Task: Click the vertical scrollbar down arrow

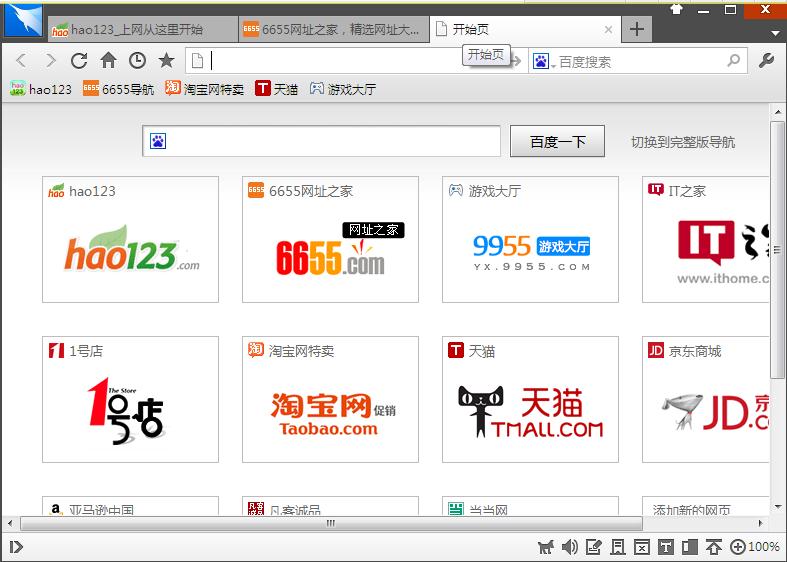Action: [777, 507]
